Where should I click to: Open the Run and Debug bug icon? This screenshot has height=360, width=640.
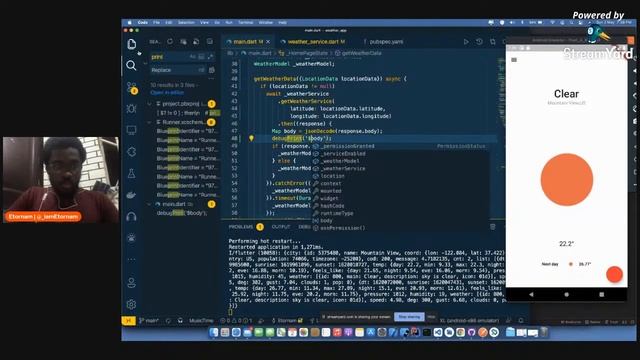point(131,109)
